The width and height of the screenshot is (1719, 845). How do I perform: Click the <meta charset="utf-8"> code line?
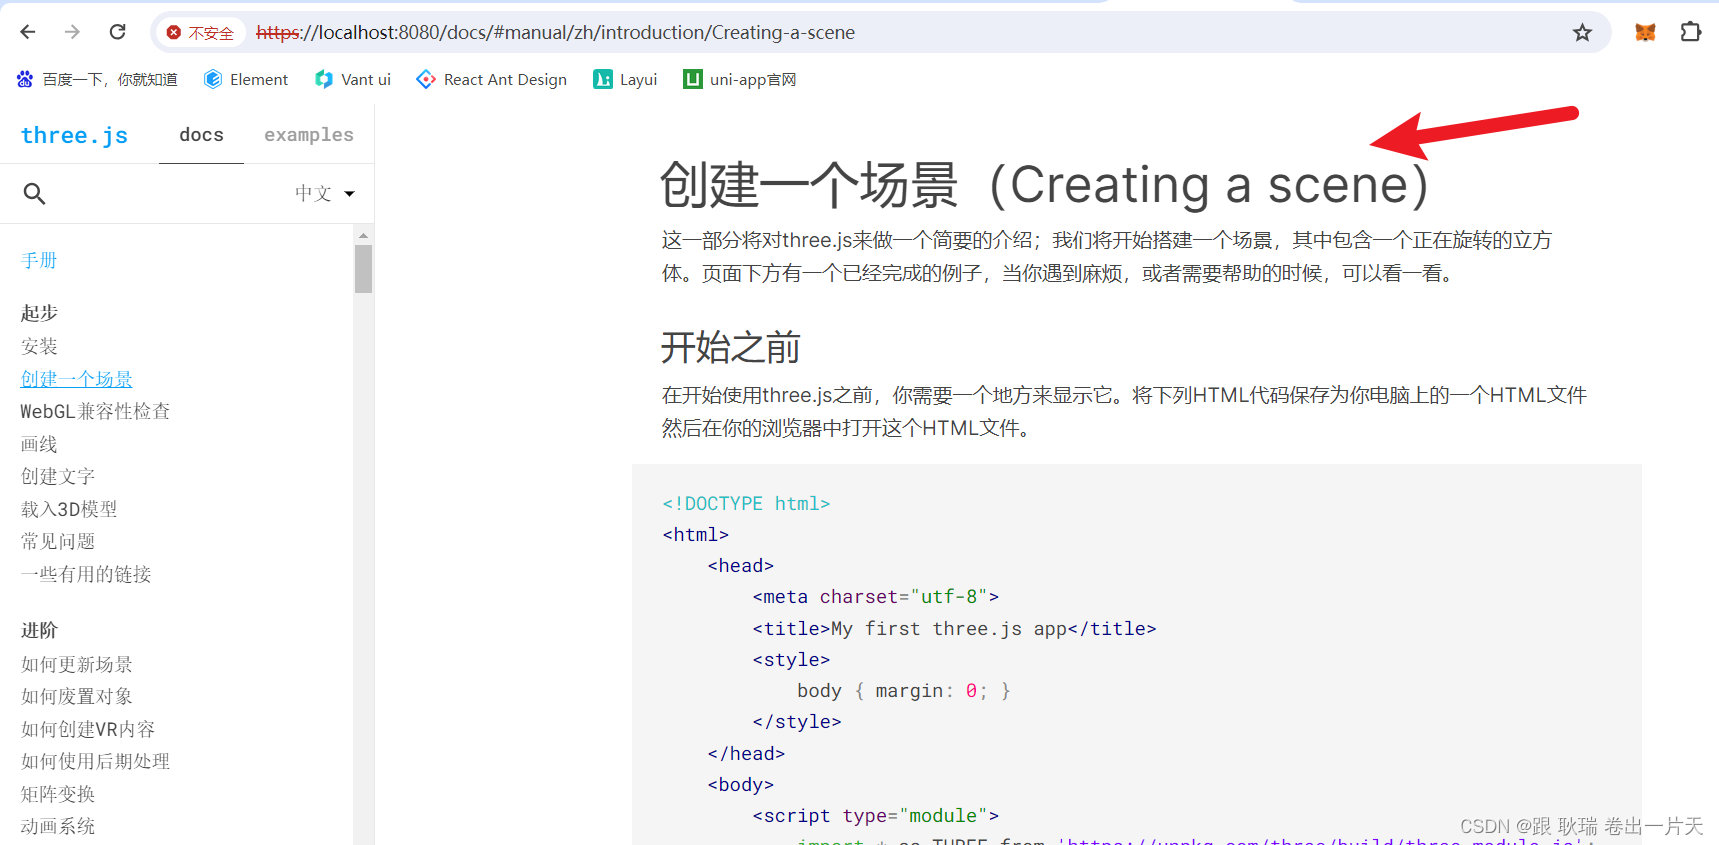(x=875, y=596)
